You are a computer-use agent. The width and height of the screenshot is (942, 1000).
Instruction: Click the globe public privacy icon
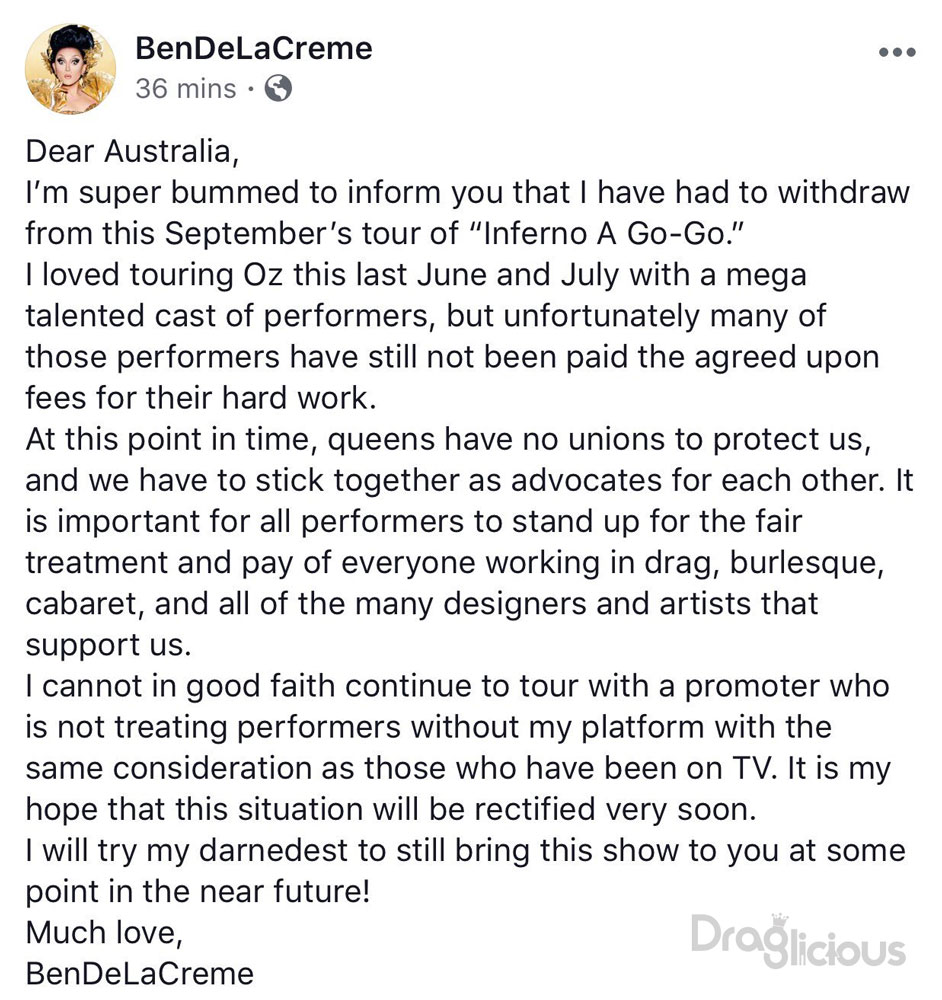coord(278,89)
